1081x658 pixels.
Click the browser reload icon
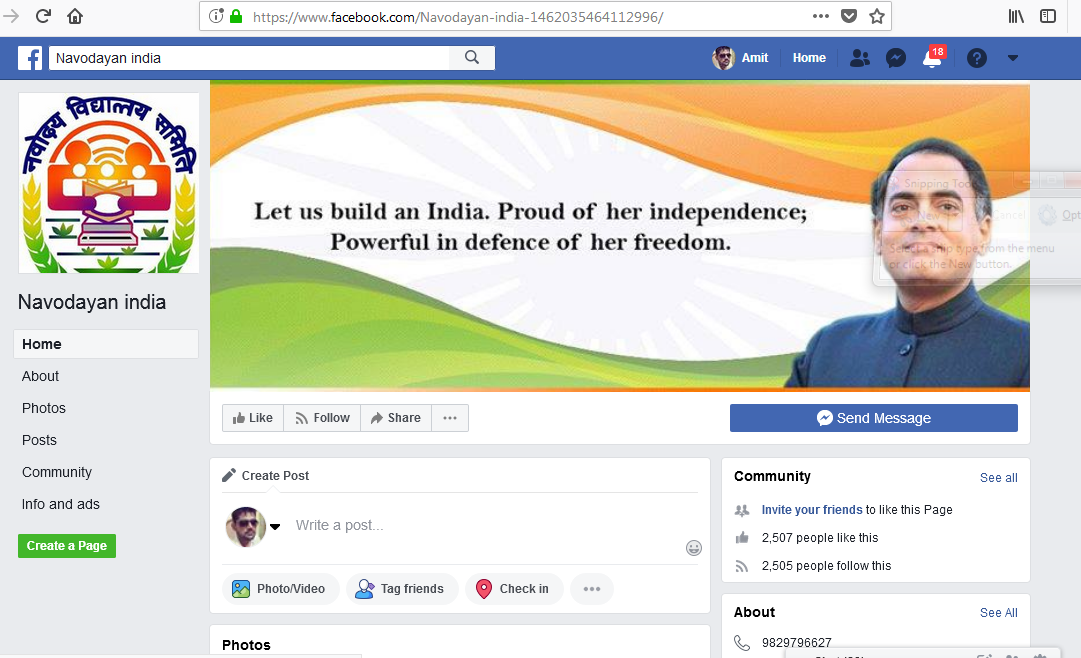point(43,16)
